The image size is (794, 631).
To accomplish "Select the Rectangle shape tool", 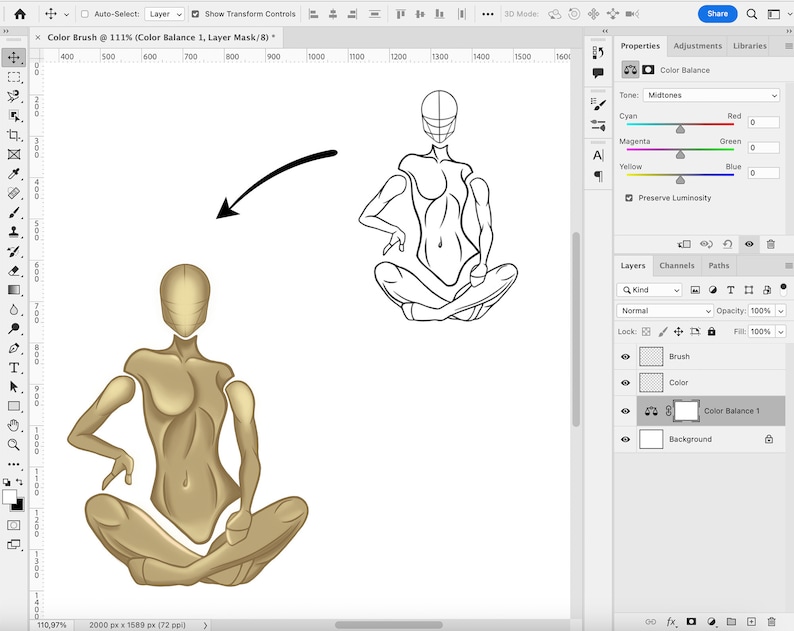I will pyautogui.click(x=14, y=406).
